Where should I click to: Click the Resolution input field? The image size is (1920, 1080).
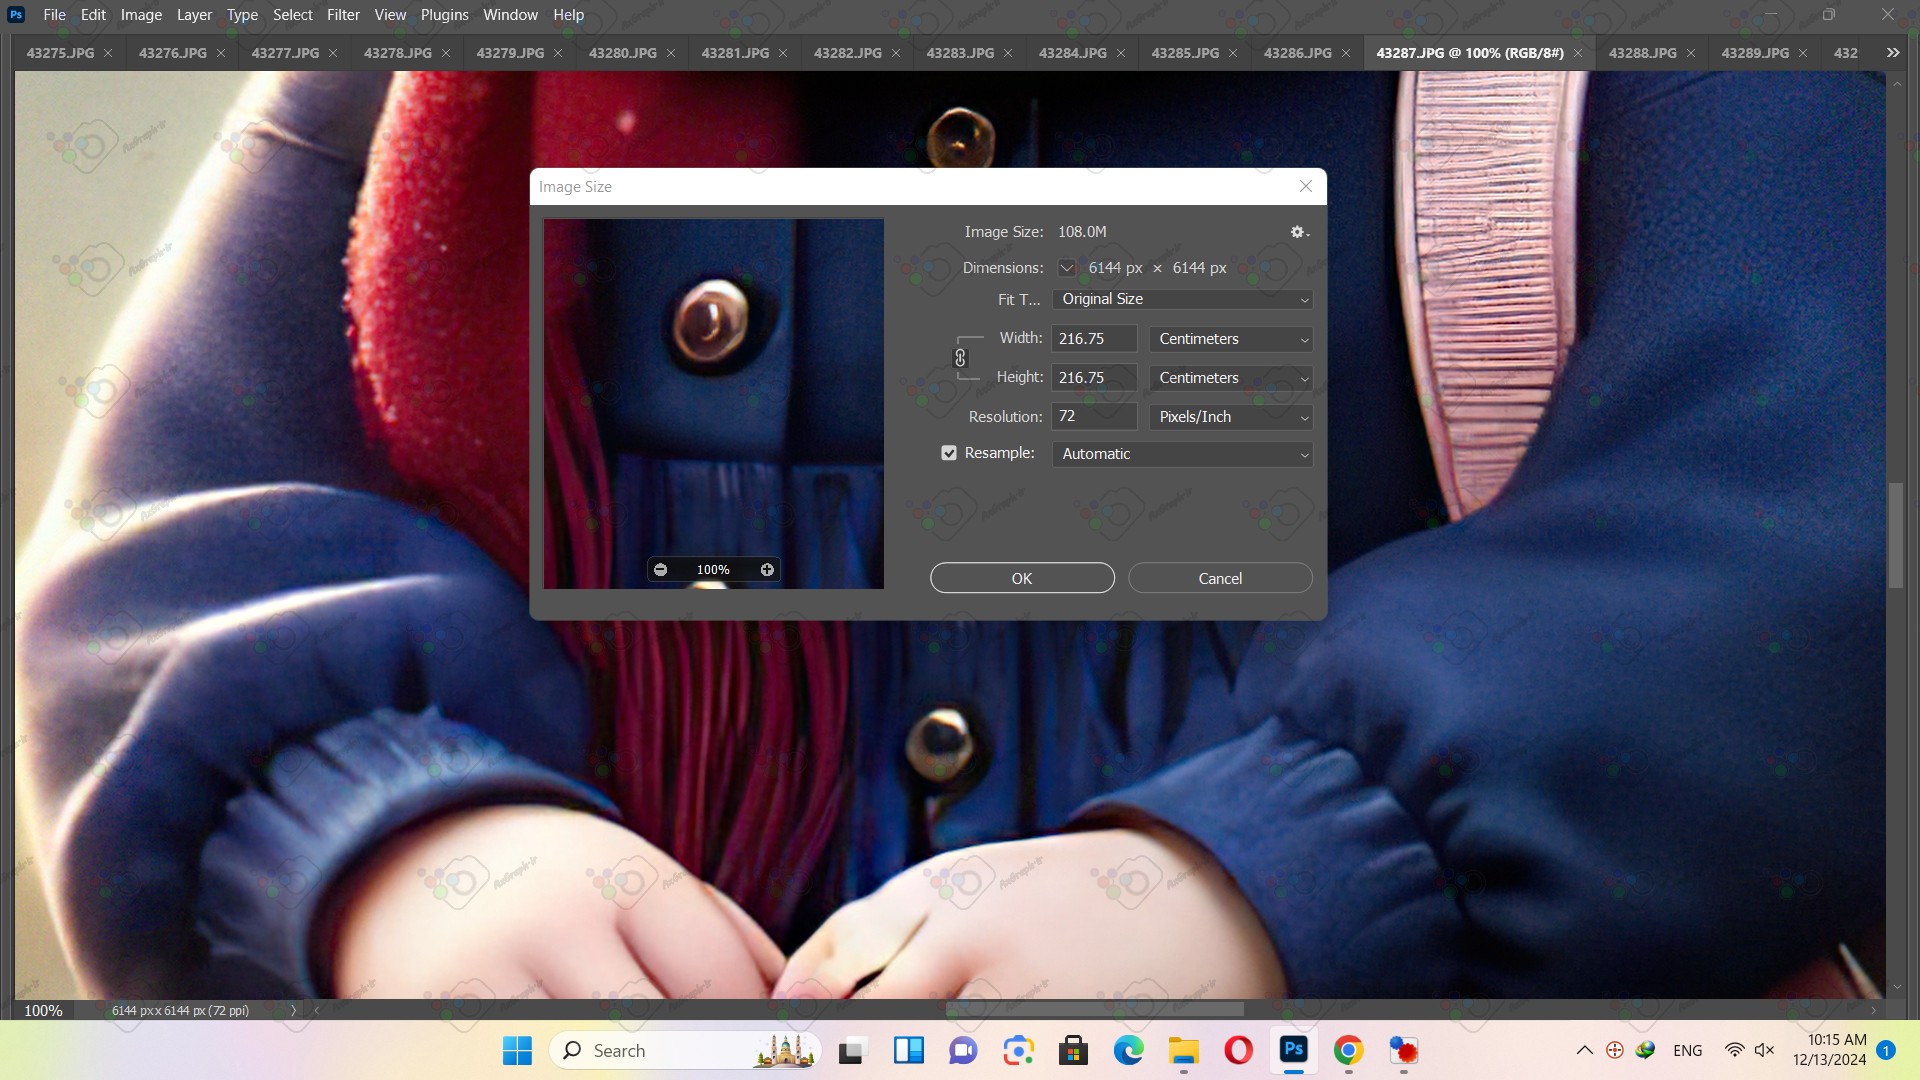tap(1094, 417)
